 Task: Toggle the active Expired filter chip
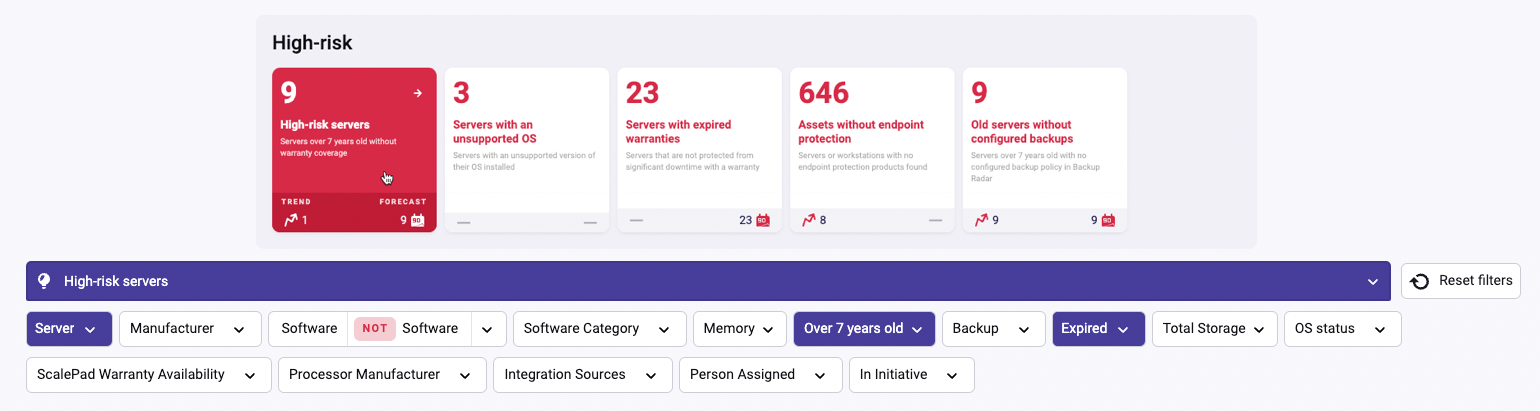point(1094,328)
